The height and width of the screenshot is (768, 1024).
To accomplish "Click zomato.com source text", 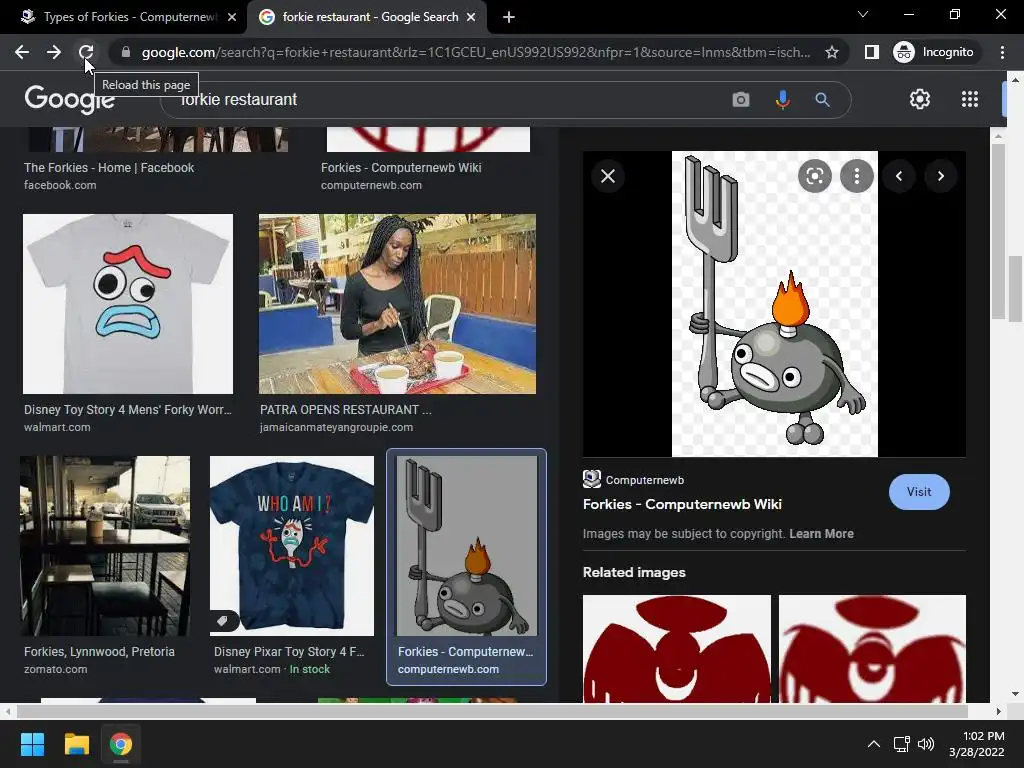I will 56,669.
